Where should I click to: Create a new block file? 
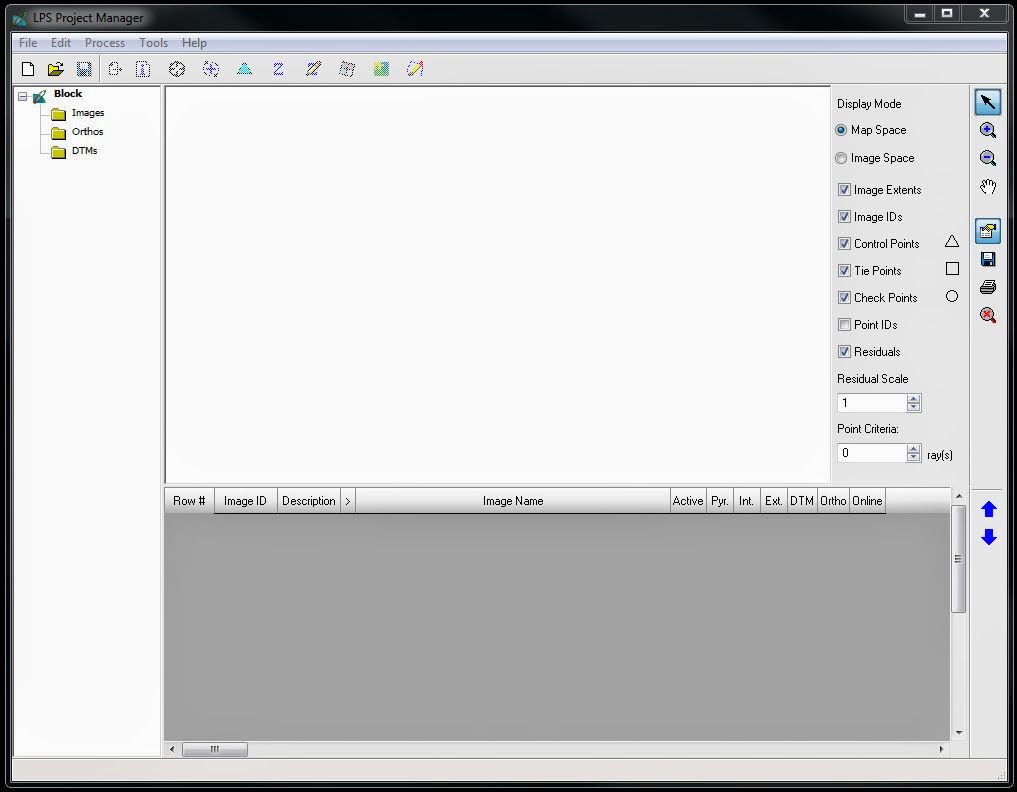tap(28, 69)
